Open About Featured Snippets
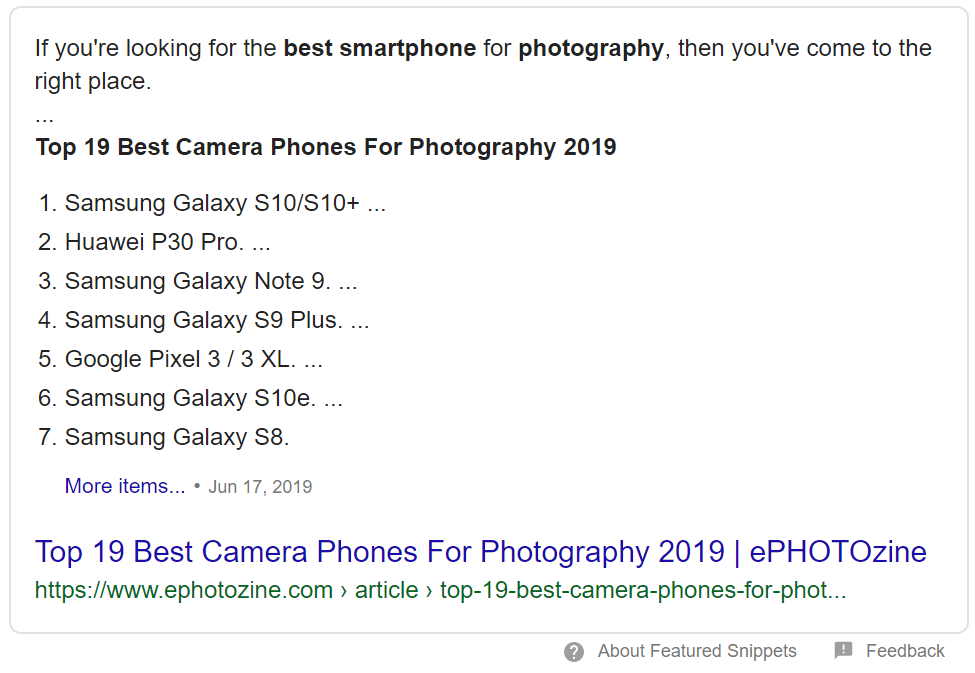The image size is (975, 673). tap(697, 651)
